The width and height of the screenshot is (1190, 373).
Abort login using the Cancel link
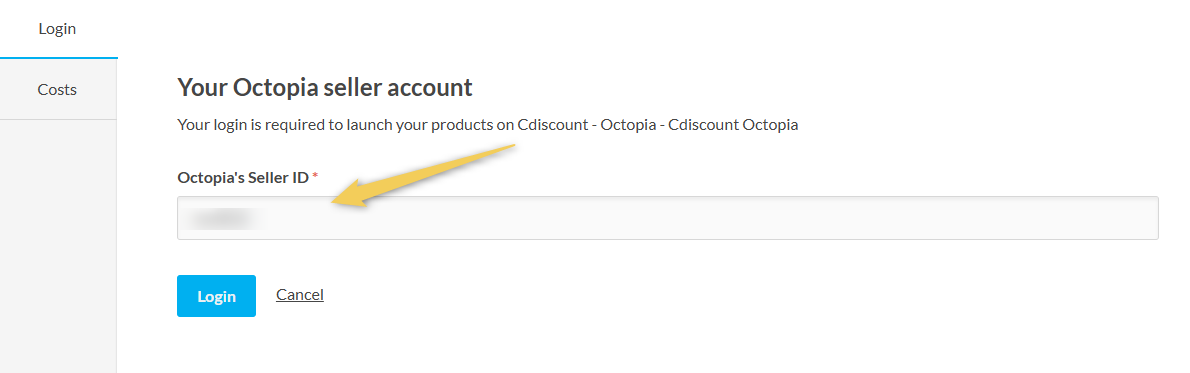[300, 294]
